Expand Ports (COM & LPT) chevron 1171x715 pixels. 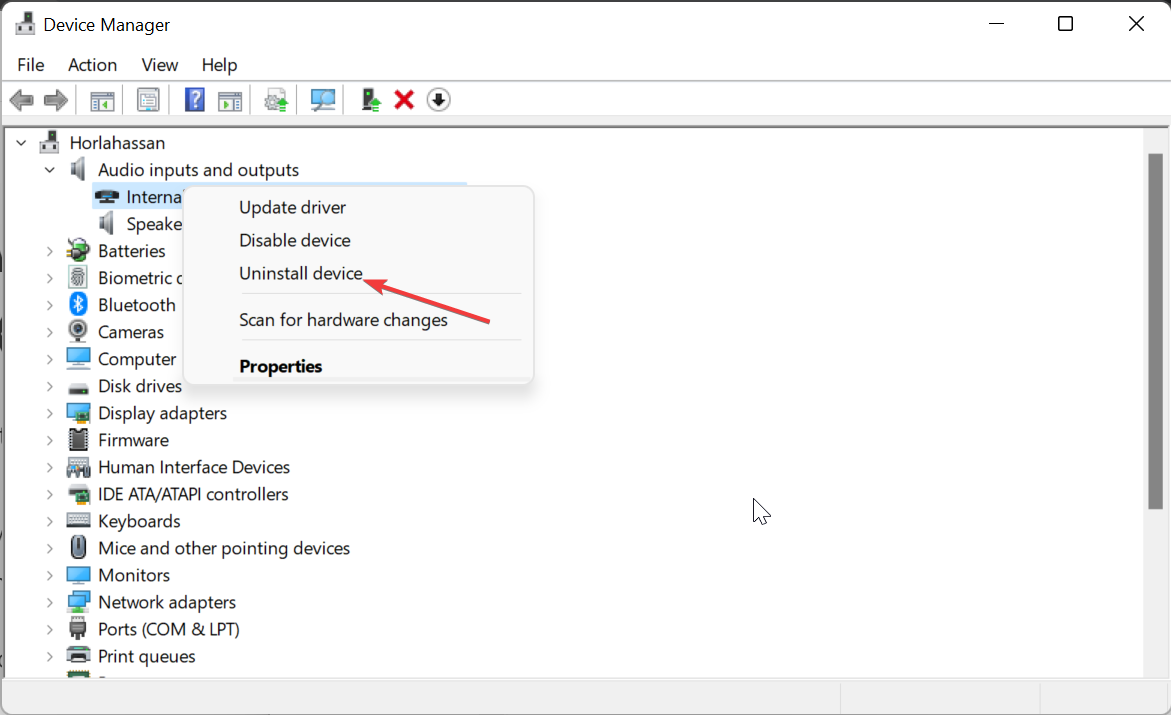(x=49, y=629)
